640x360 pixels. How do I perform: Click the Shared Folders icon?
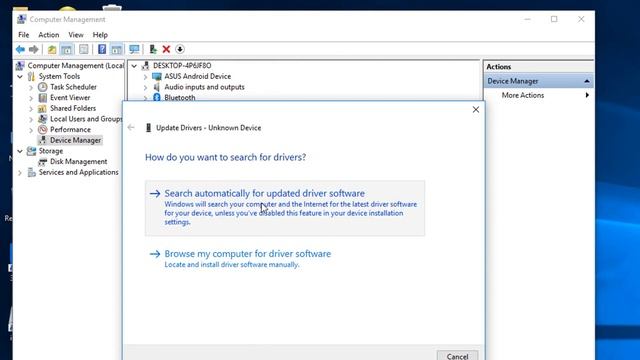(42, 108)
